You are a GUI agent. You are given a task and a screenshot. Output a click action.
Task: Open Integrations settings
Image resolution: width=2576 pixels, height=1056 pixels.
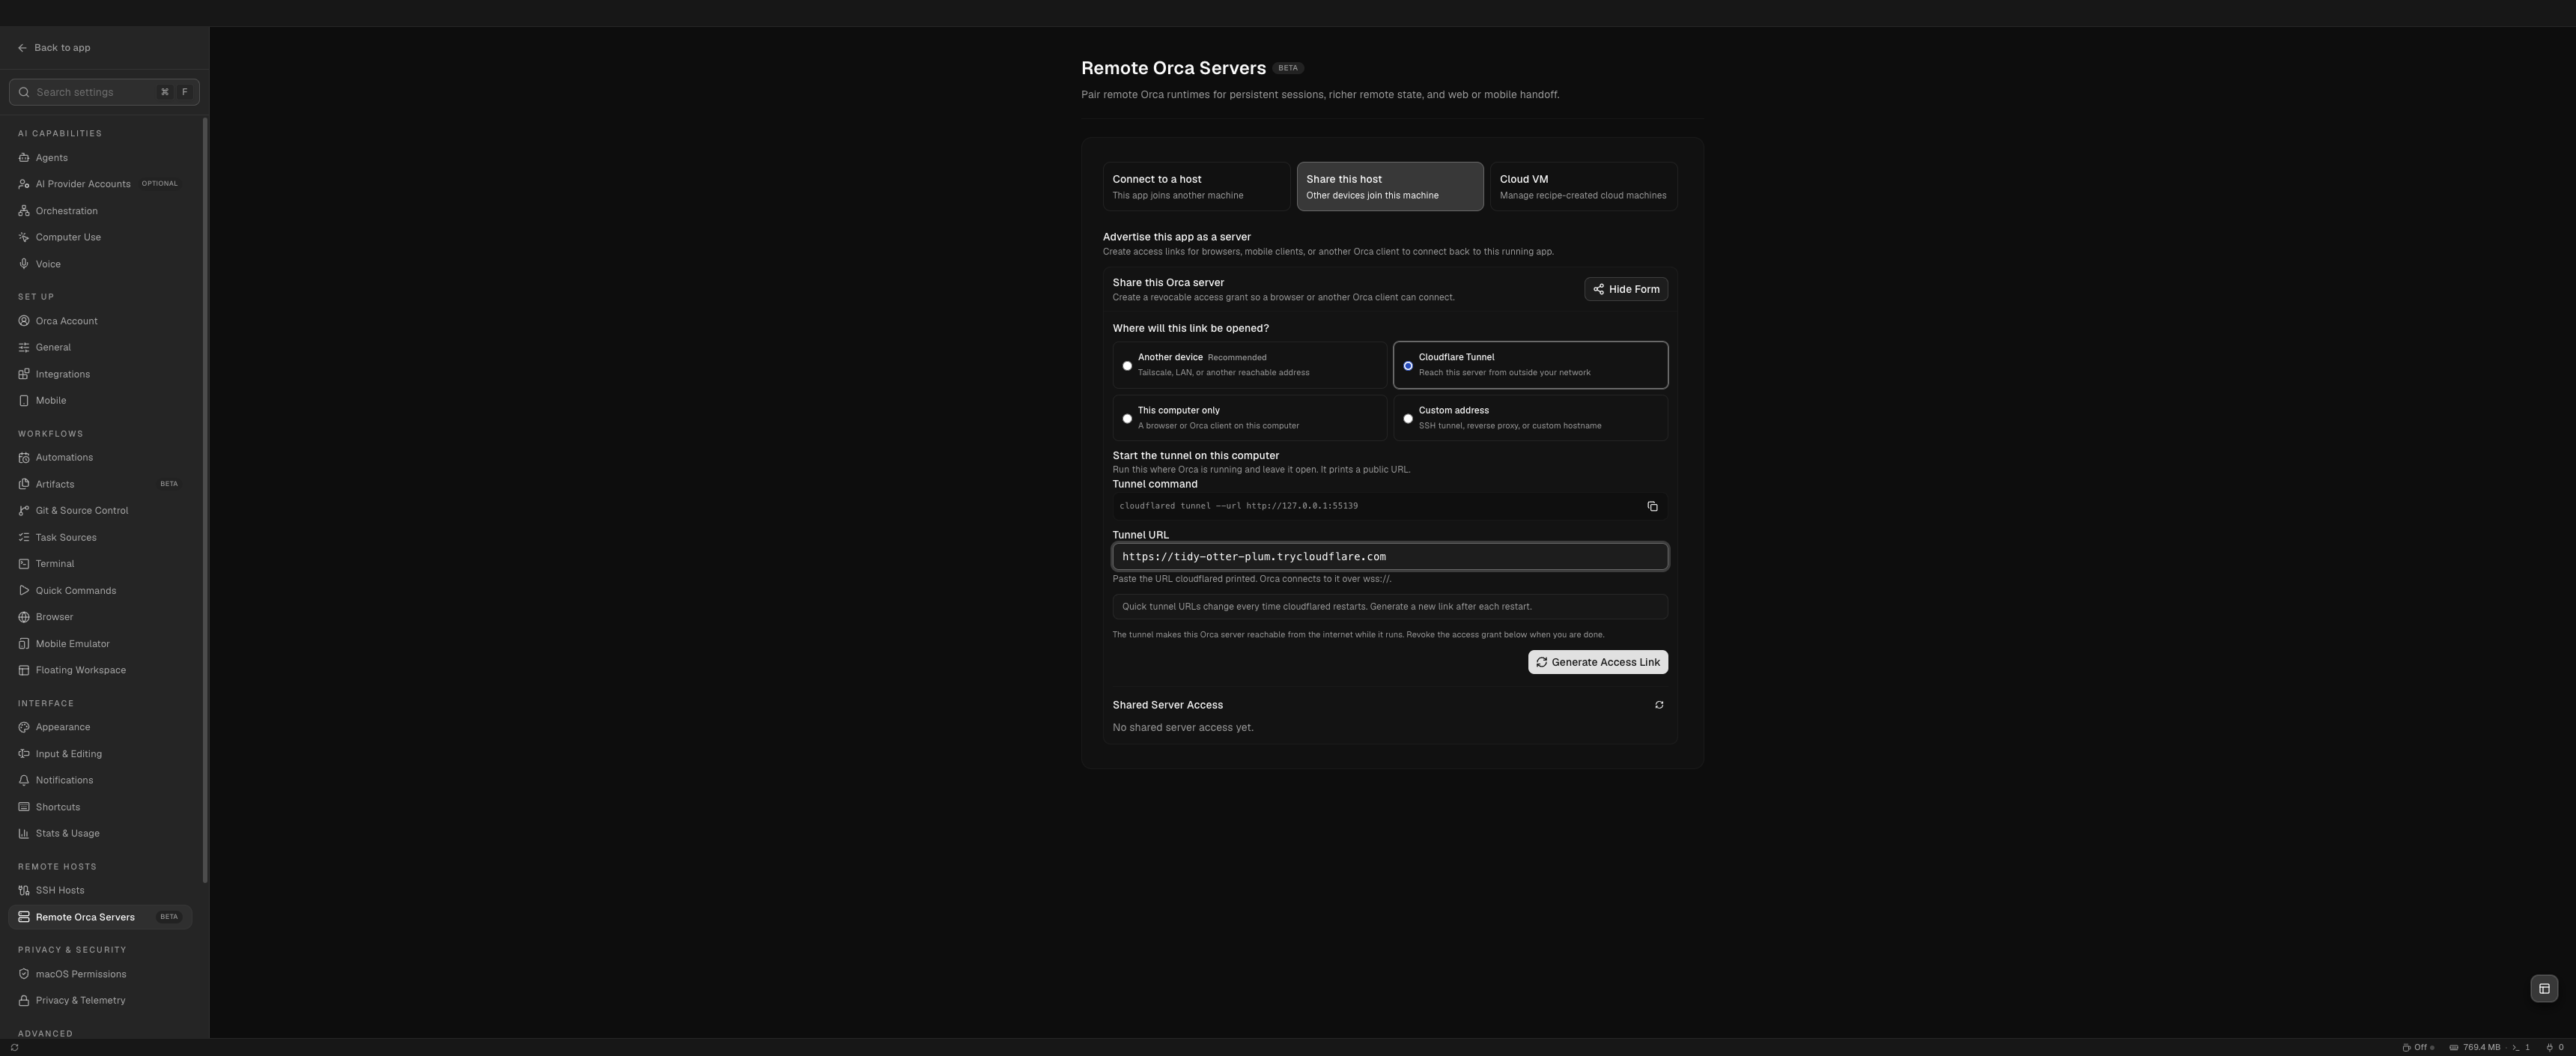100,374
